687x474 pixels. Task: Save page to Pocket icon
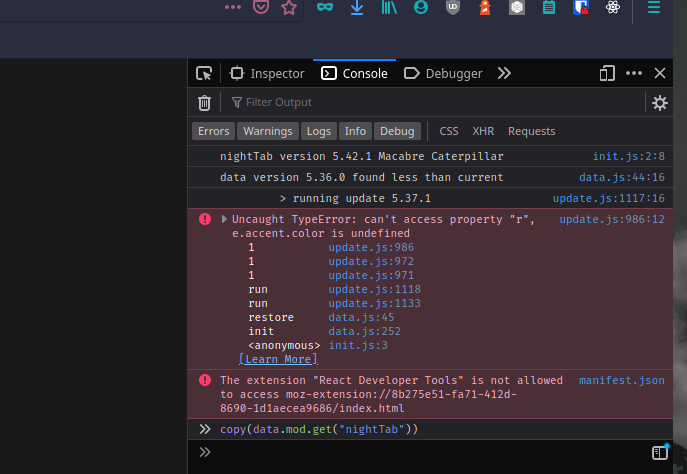(261, 7)
